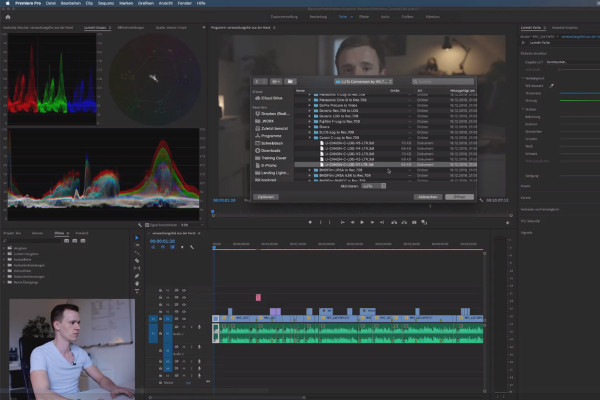Screen dimensions: 600x400
Task: Click Mark In in program monitor
Action: point(320,222)
